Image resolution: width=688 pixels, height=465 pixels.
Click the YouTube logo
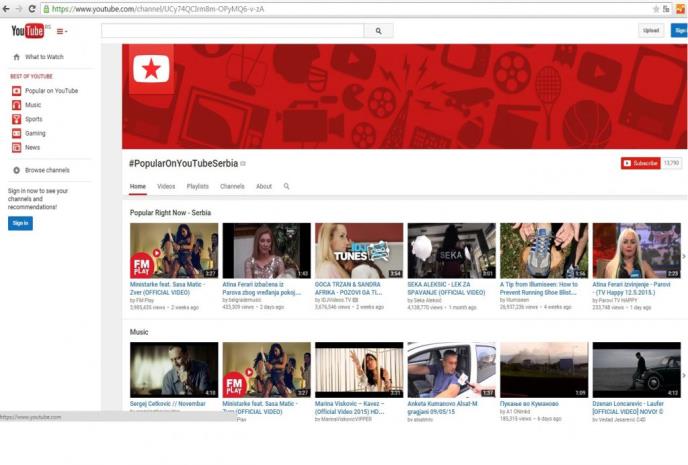pyautogui.click(x=27, y=31)
